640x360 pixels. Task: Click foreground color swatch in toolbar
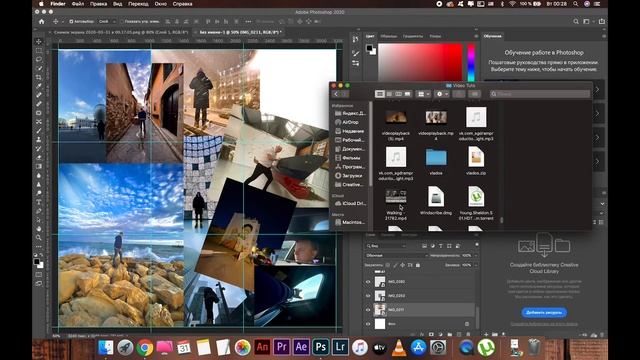pyautogui.click(x=36, y=262)
